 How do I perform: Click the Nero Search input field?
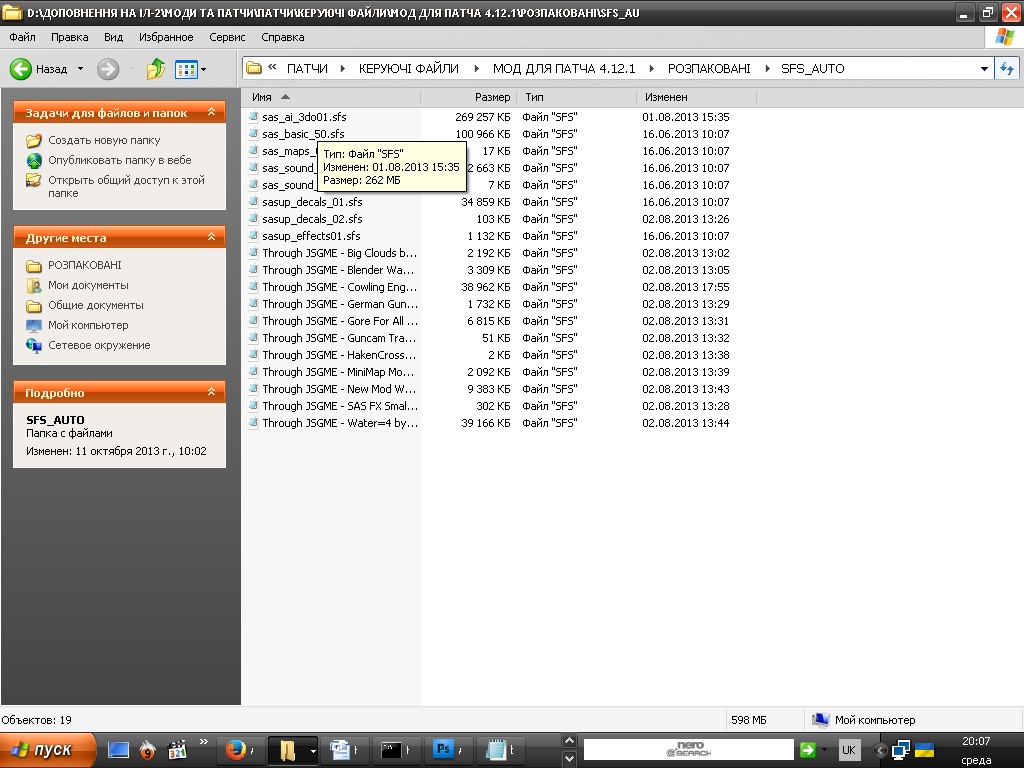pos(688,750)
